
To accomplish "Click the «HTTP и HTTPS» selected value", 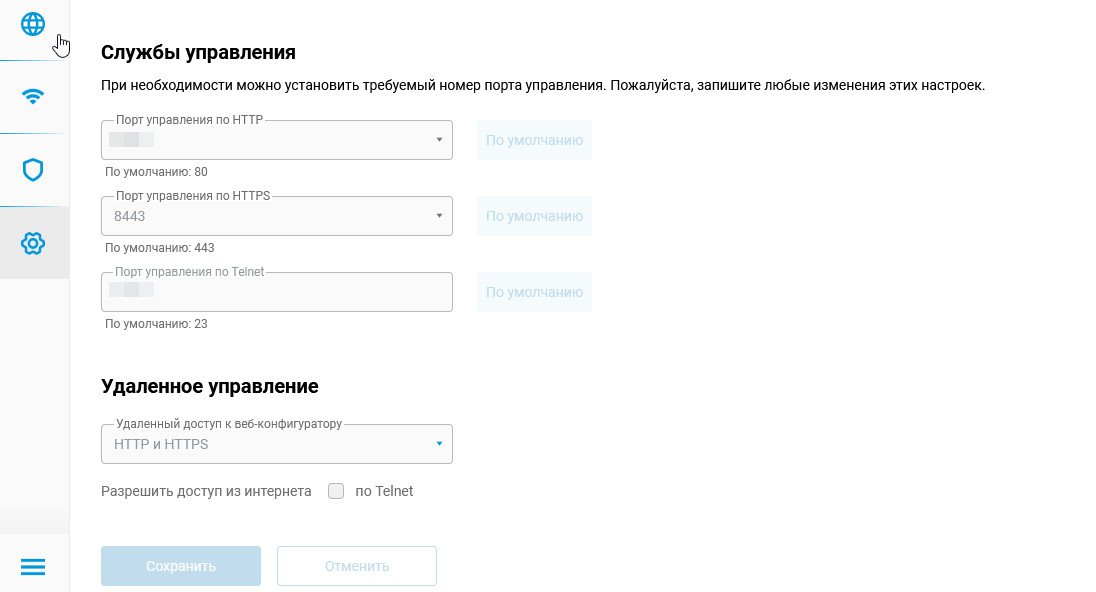I will point(162,444).
